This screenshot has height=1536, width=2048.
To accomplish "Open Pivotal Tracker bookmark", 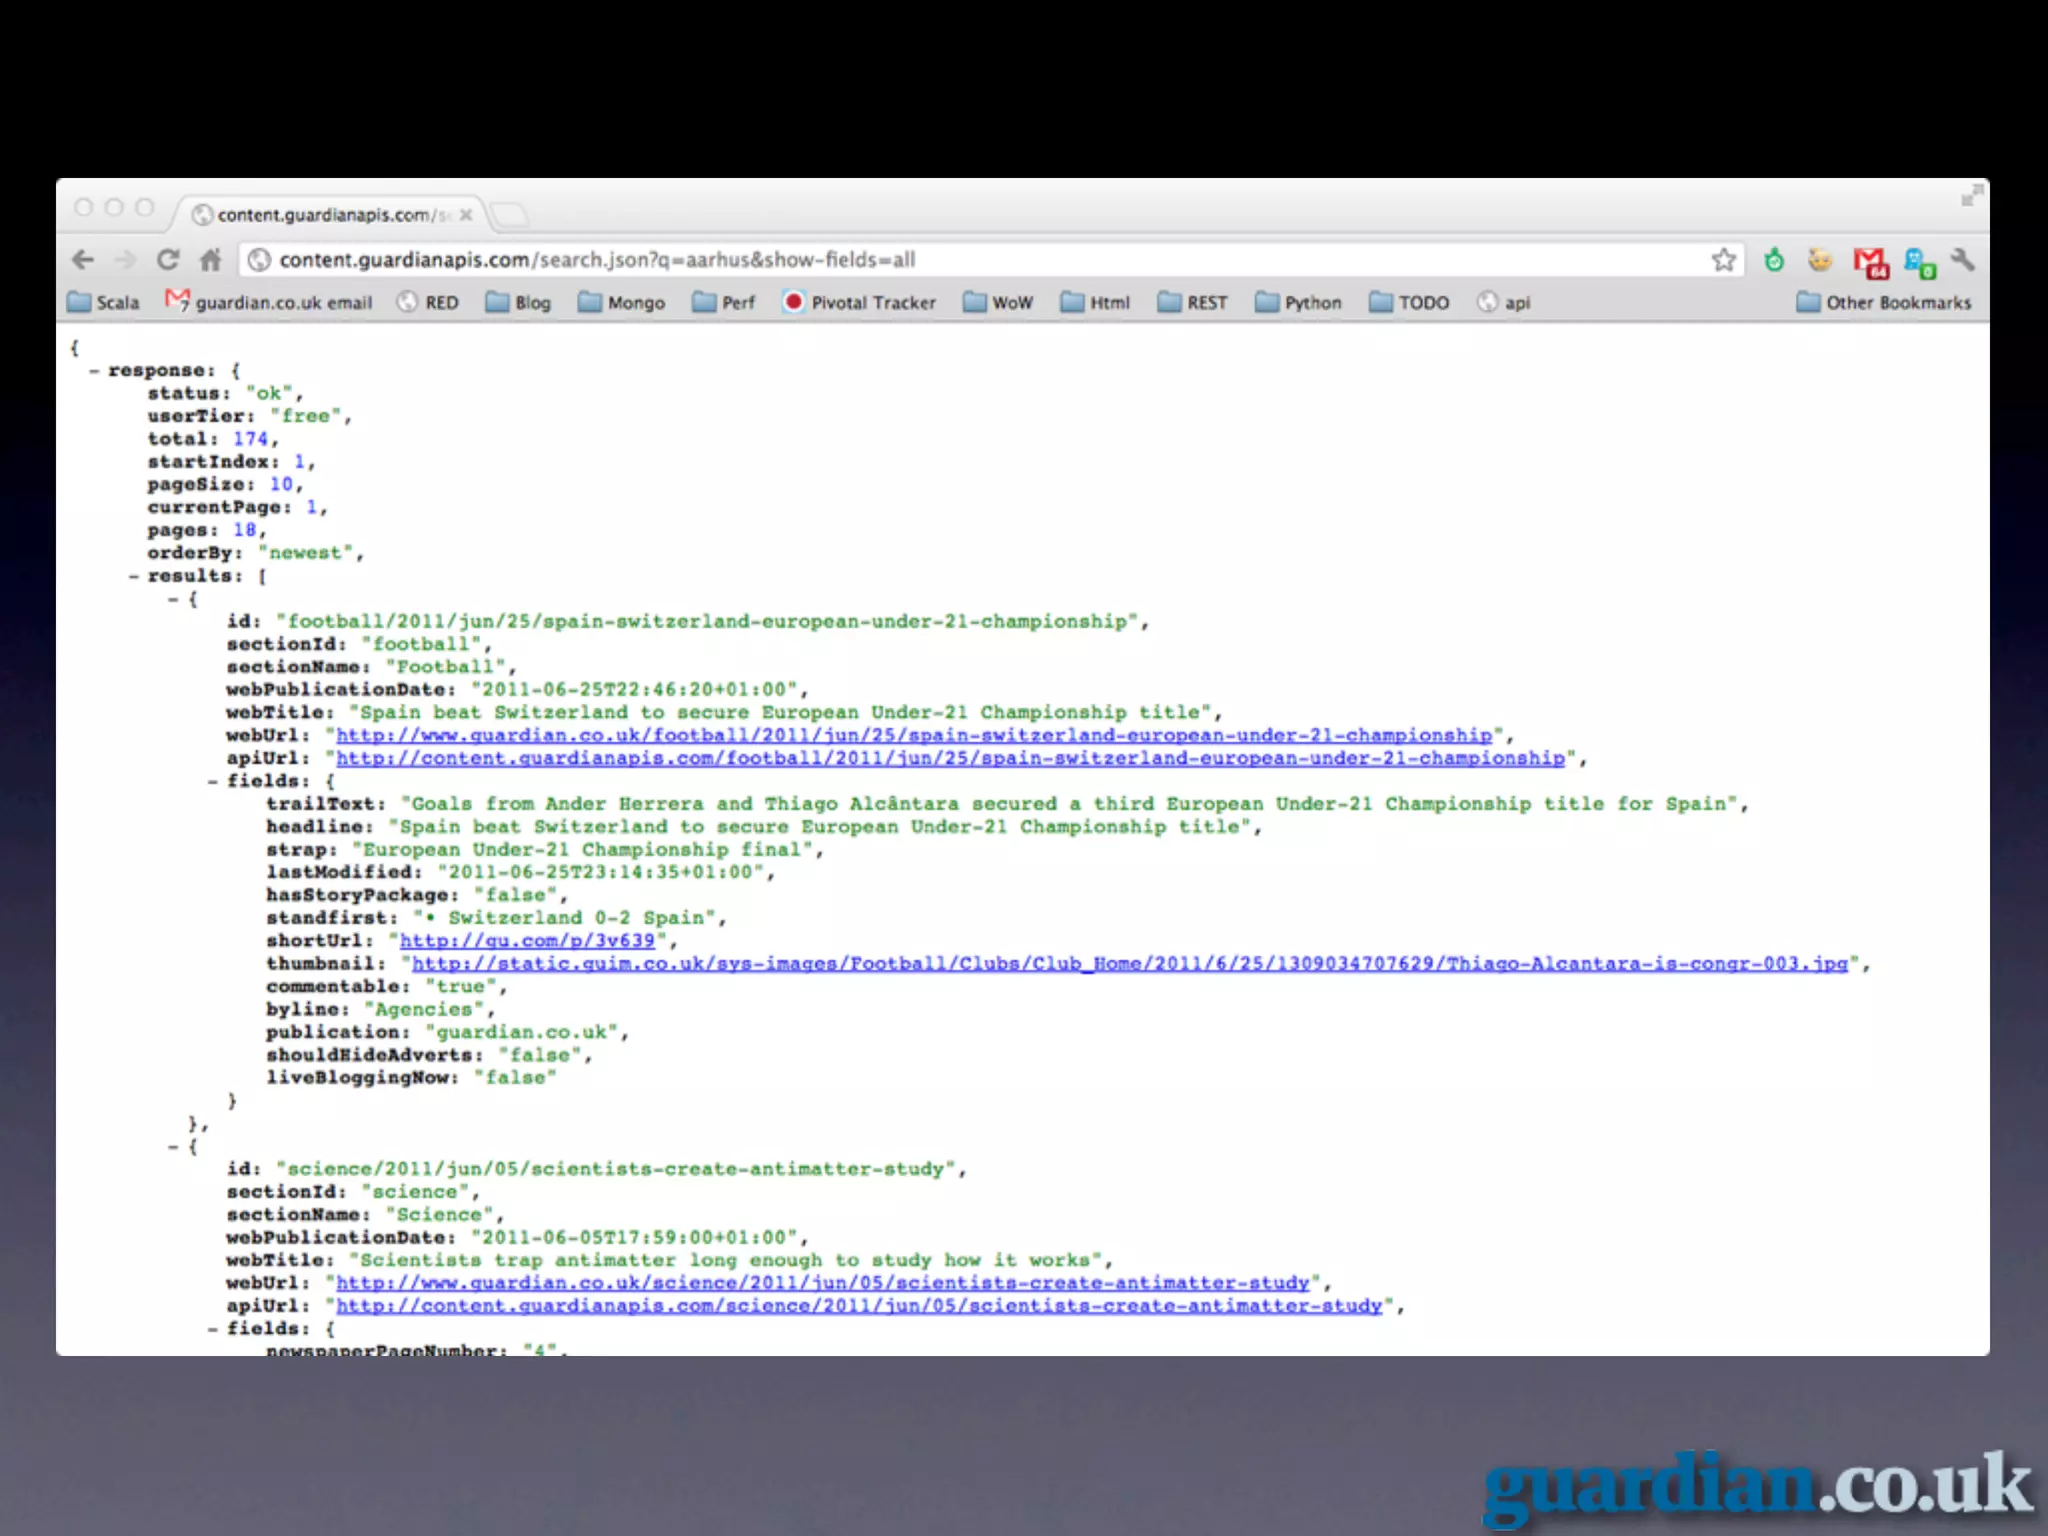I will (x=860, y=303).
